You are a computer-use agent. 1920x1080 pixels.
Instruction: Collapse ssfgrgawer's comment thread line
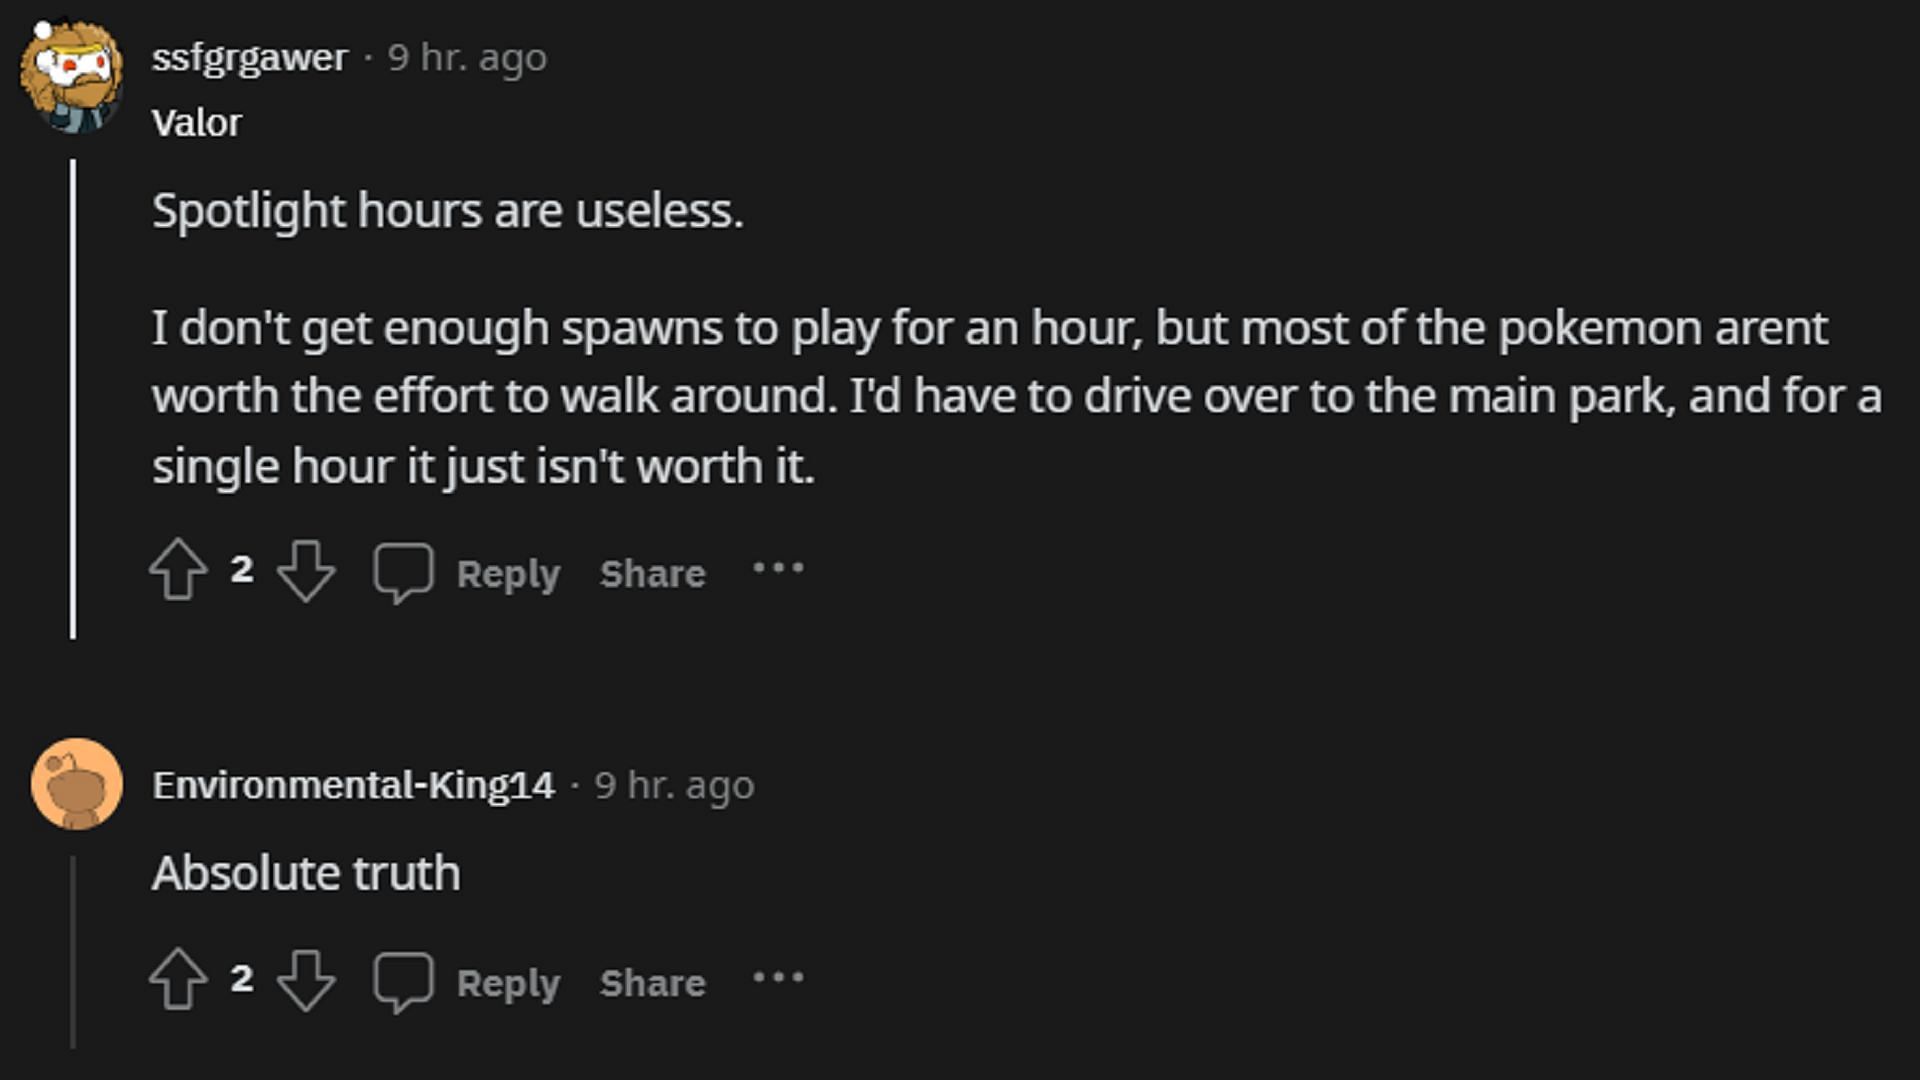(x=73, y=400)
